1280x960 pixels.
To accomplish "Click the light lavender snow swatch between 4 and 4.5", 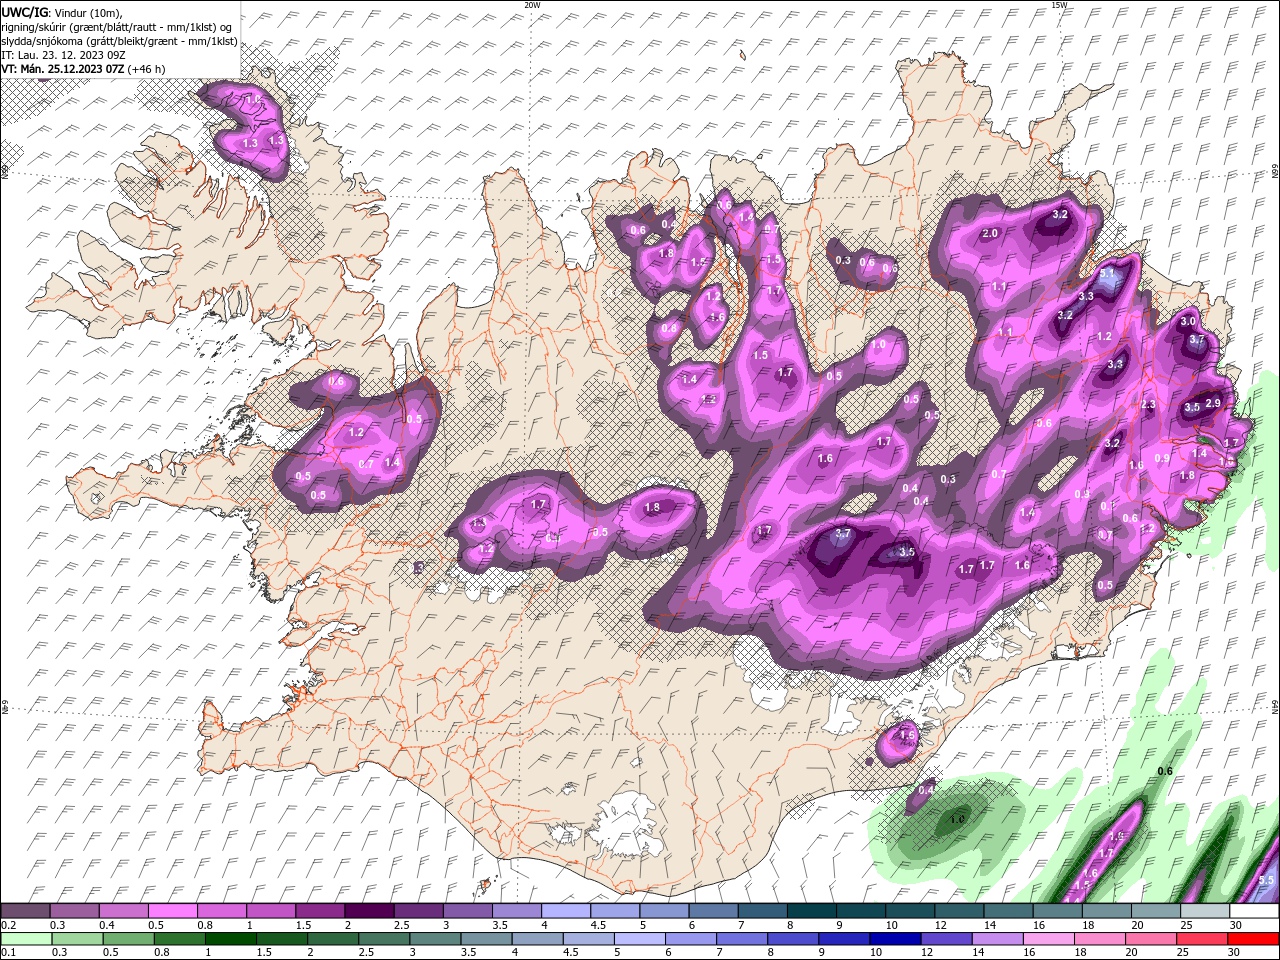I will coord(564,911).
